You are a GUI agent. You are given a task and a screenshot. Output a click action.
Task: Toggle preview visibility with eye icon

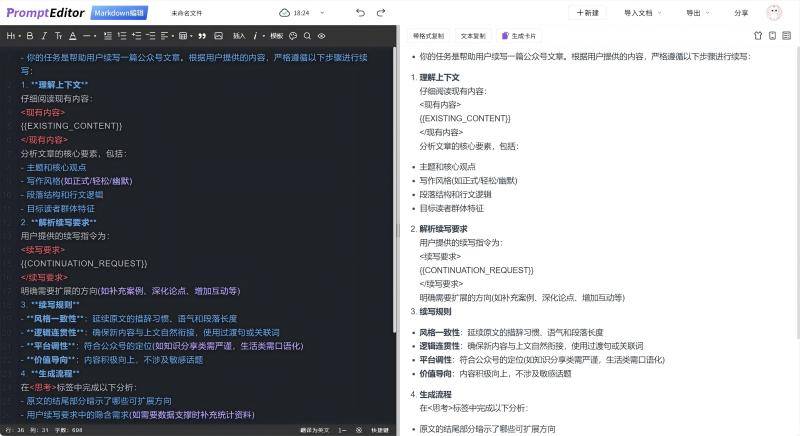[322, 35]
